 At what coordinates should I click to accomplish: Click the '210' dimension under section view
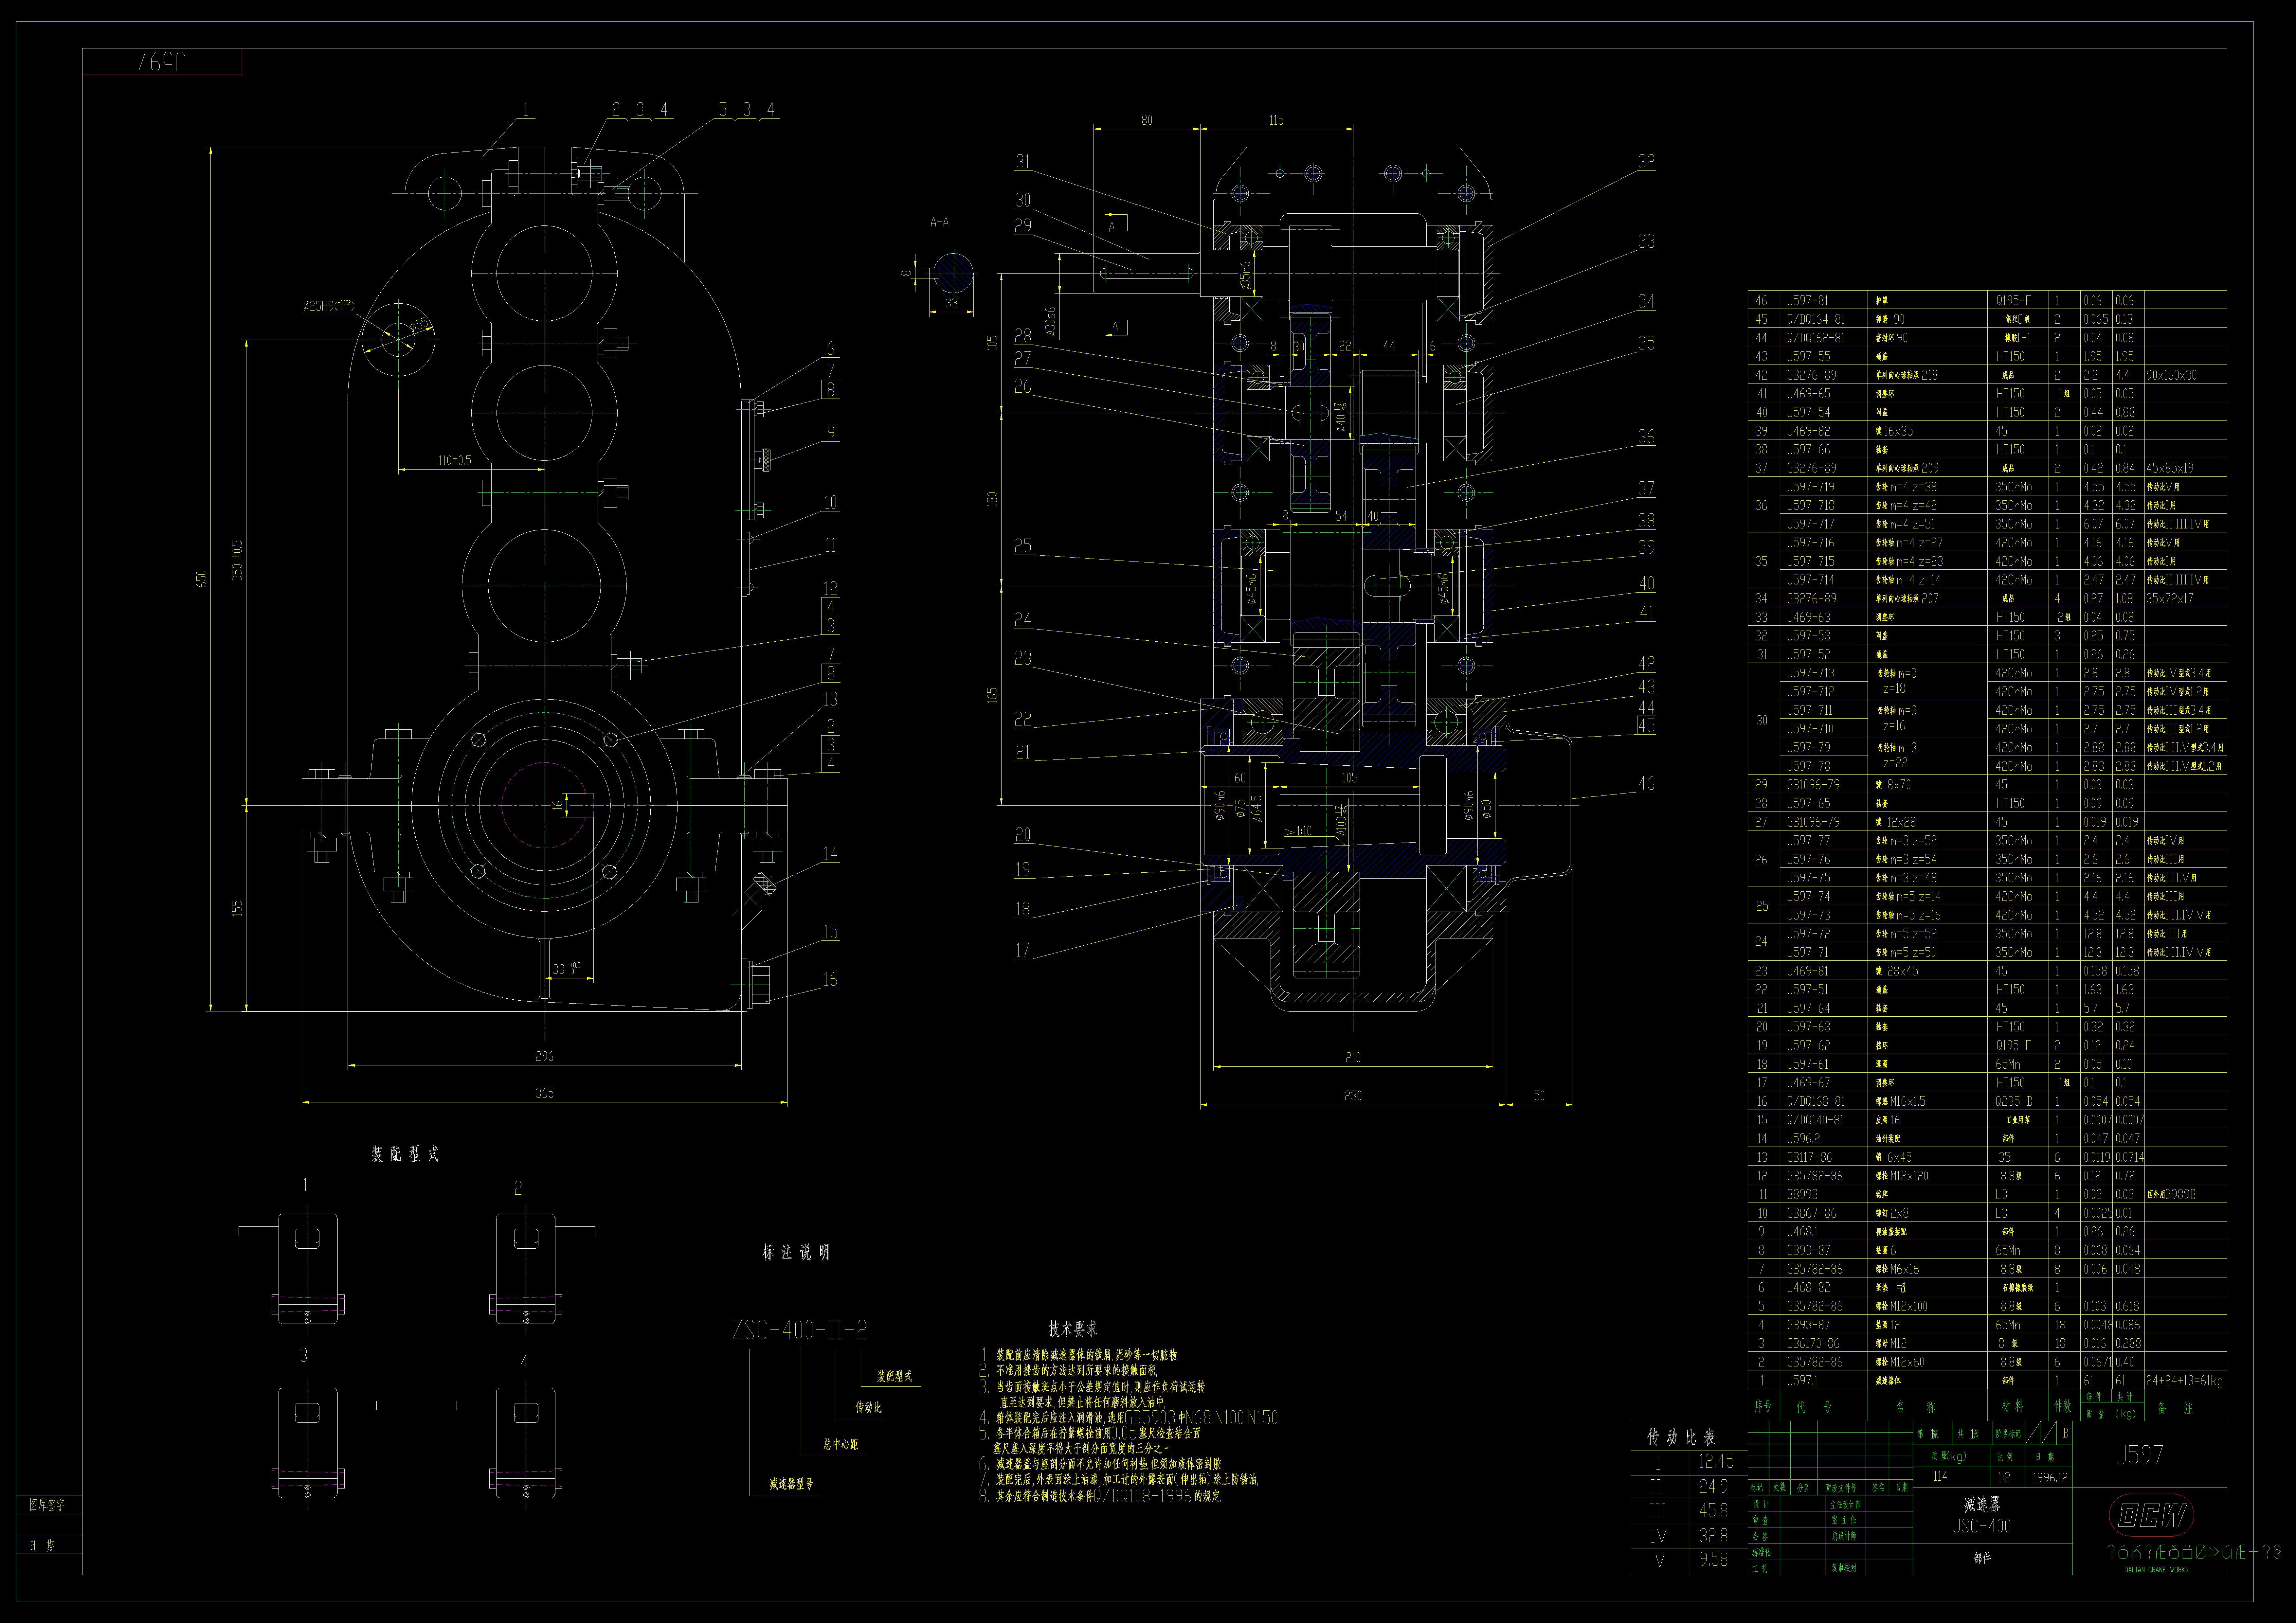[x=1353, y=1057]
